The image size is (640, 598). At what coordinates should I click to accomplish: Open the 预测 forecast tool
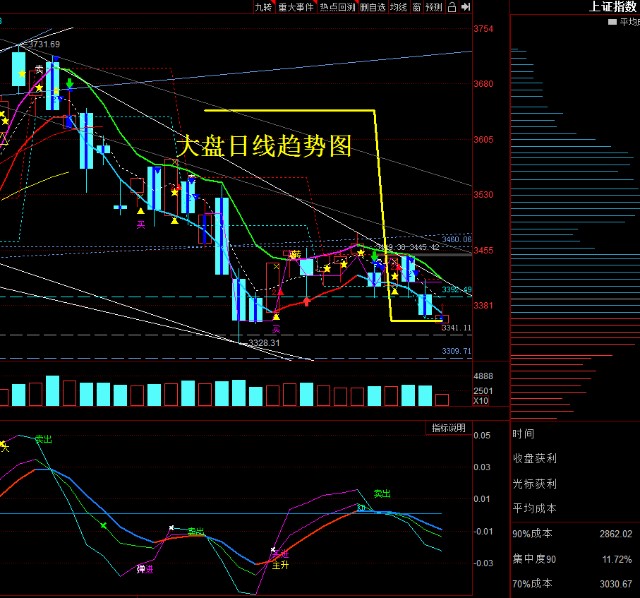click(434, 7)
